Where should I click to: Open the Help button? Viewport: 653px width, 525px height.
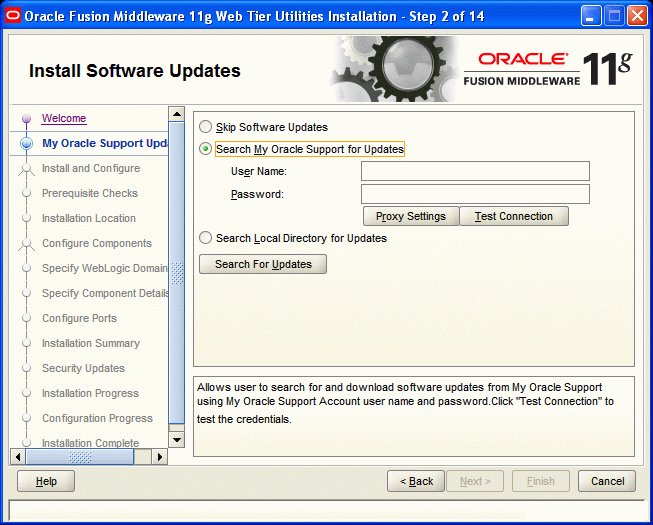pyautogui.click(x=46, y=481)
